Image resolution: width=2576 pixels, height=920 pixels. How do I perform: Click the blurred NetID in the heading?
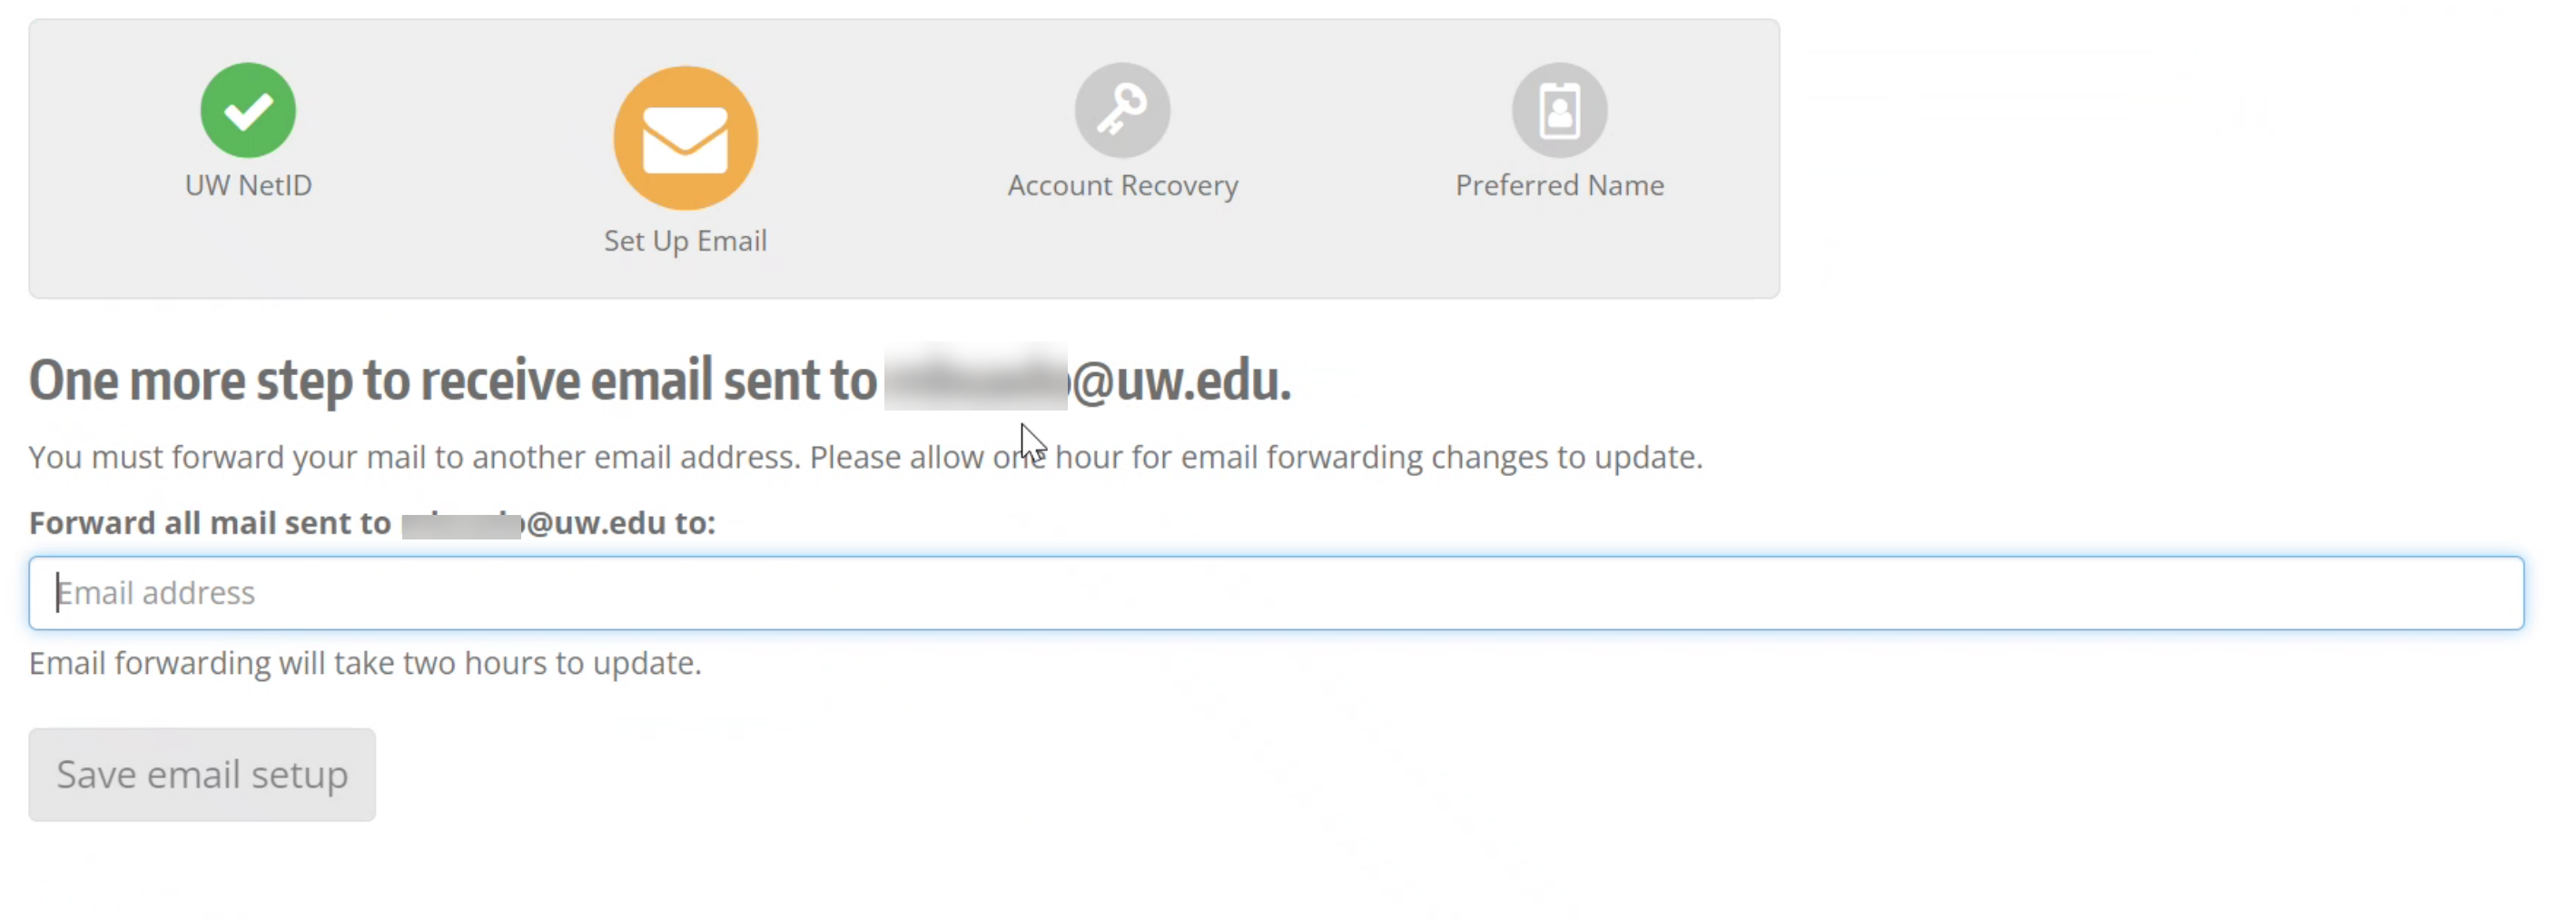(x=975, y=379)
